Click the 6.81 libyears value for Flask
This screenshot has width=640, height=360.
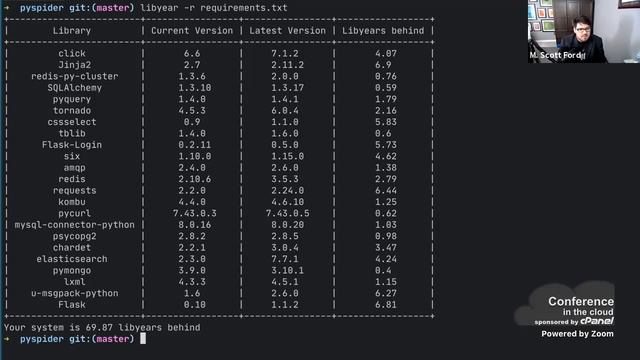click(x=386, y=305)
